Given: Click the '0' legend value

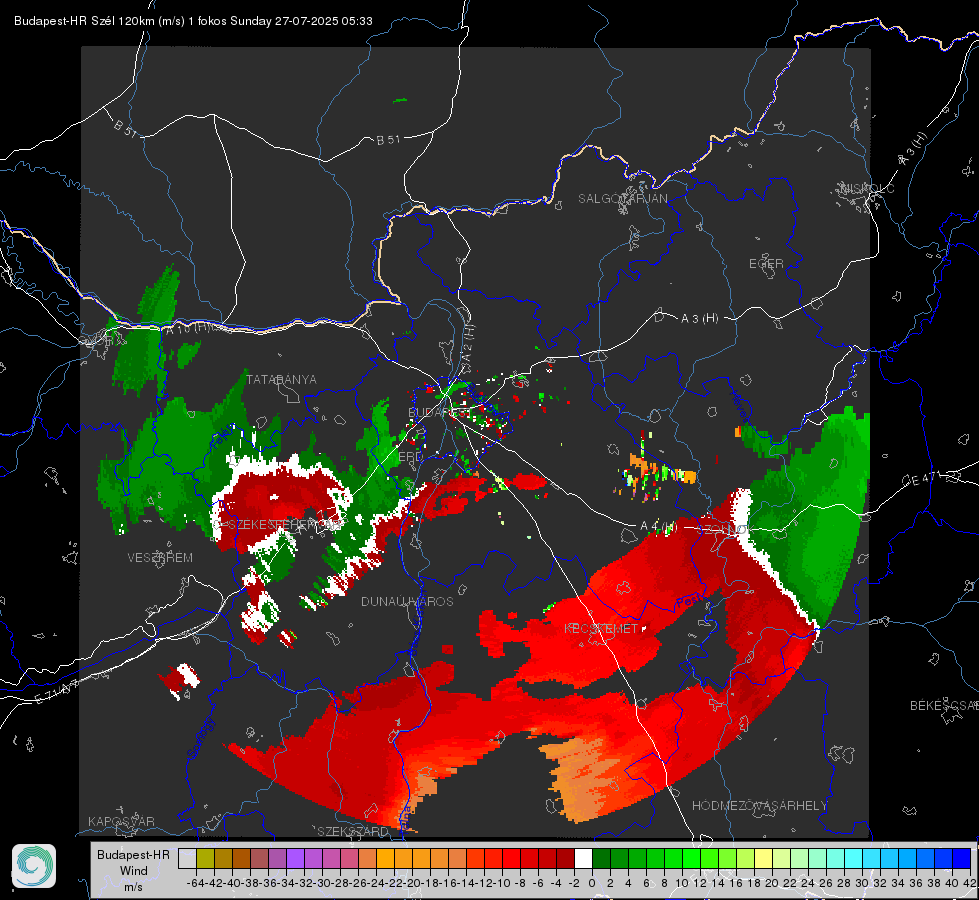Looking at the screenshot, I should pos(592,883).
